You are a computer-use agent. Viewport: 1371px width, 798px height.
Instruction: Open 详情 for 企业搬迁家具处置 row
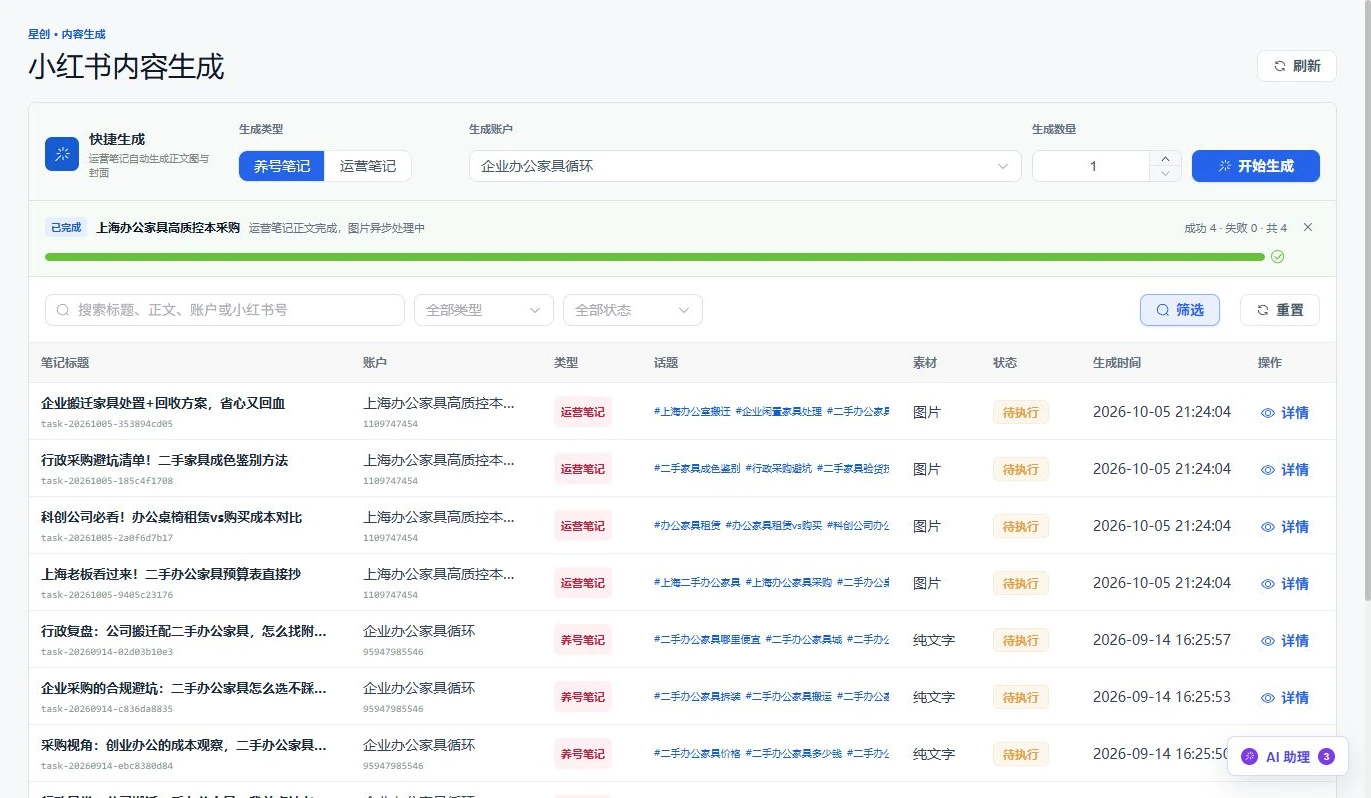point(1285,412)
